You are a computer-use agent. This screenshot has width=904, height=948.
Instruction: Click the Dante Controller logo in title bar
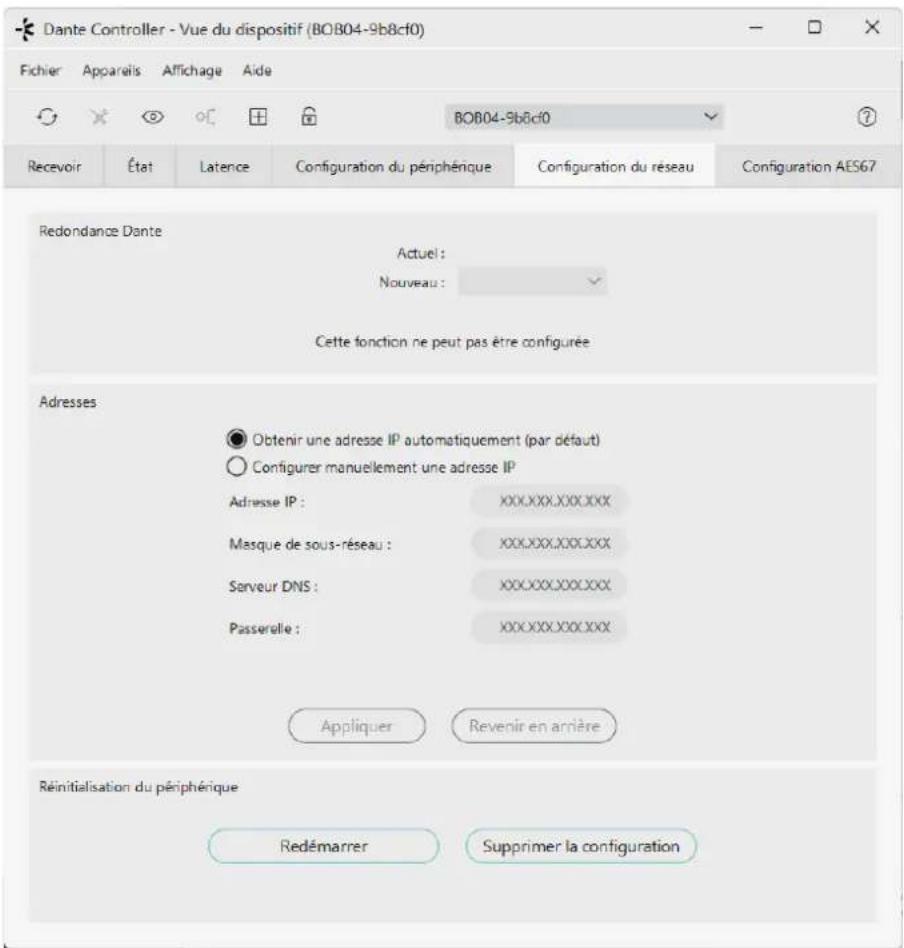(25, 29)
